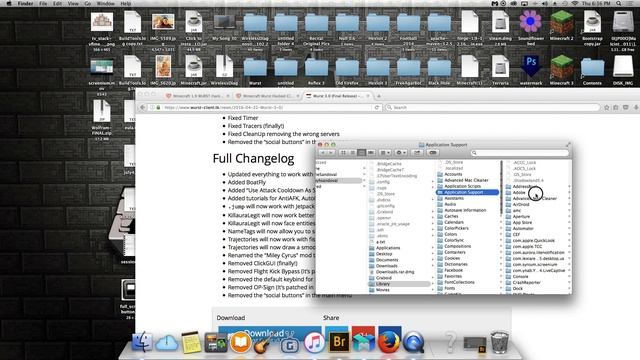Open the Apple menu
Screen dimensions: 640x360
point(9,3)
